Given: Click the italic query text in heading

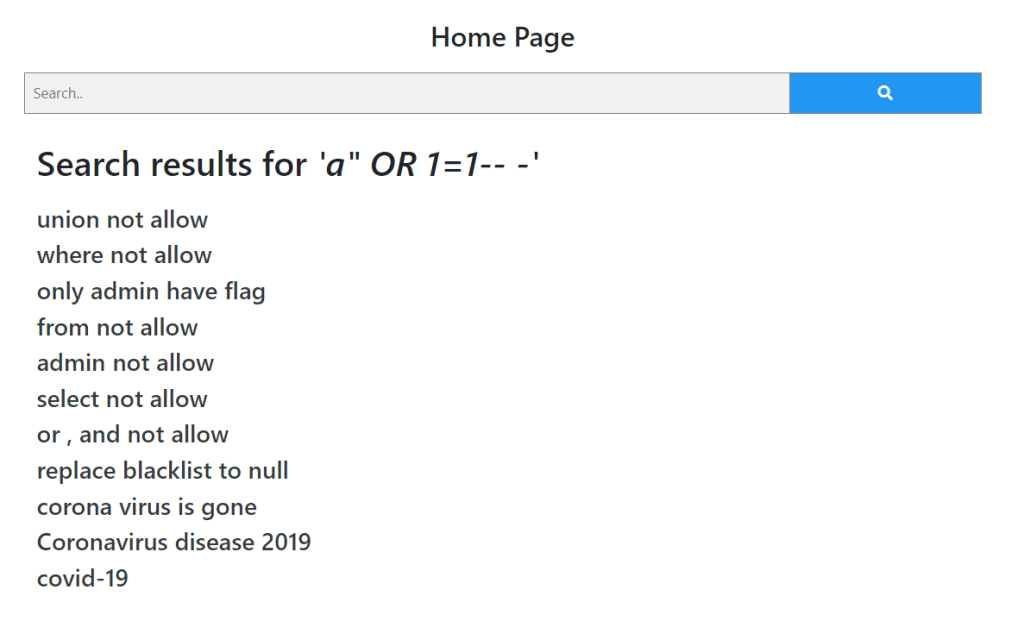Looking at the screenshot, I should 430,164.
